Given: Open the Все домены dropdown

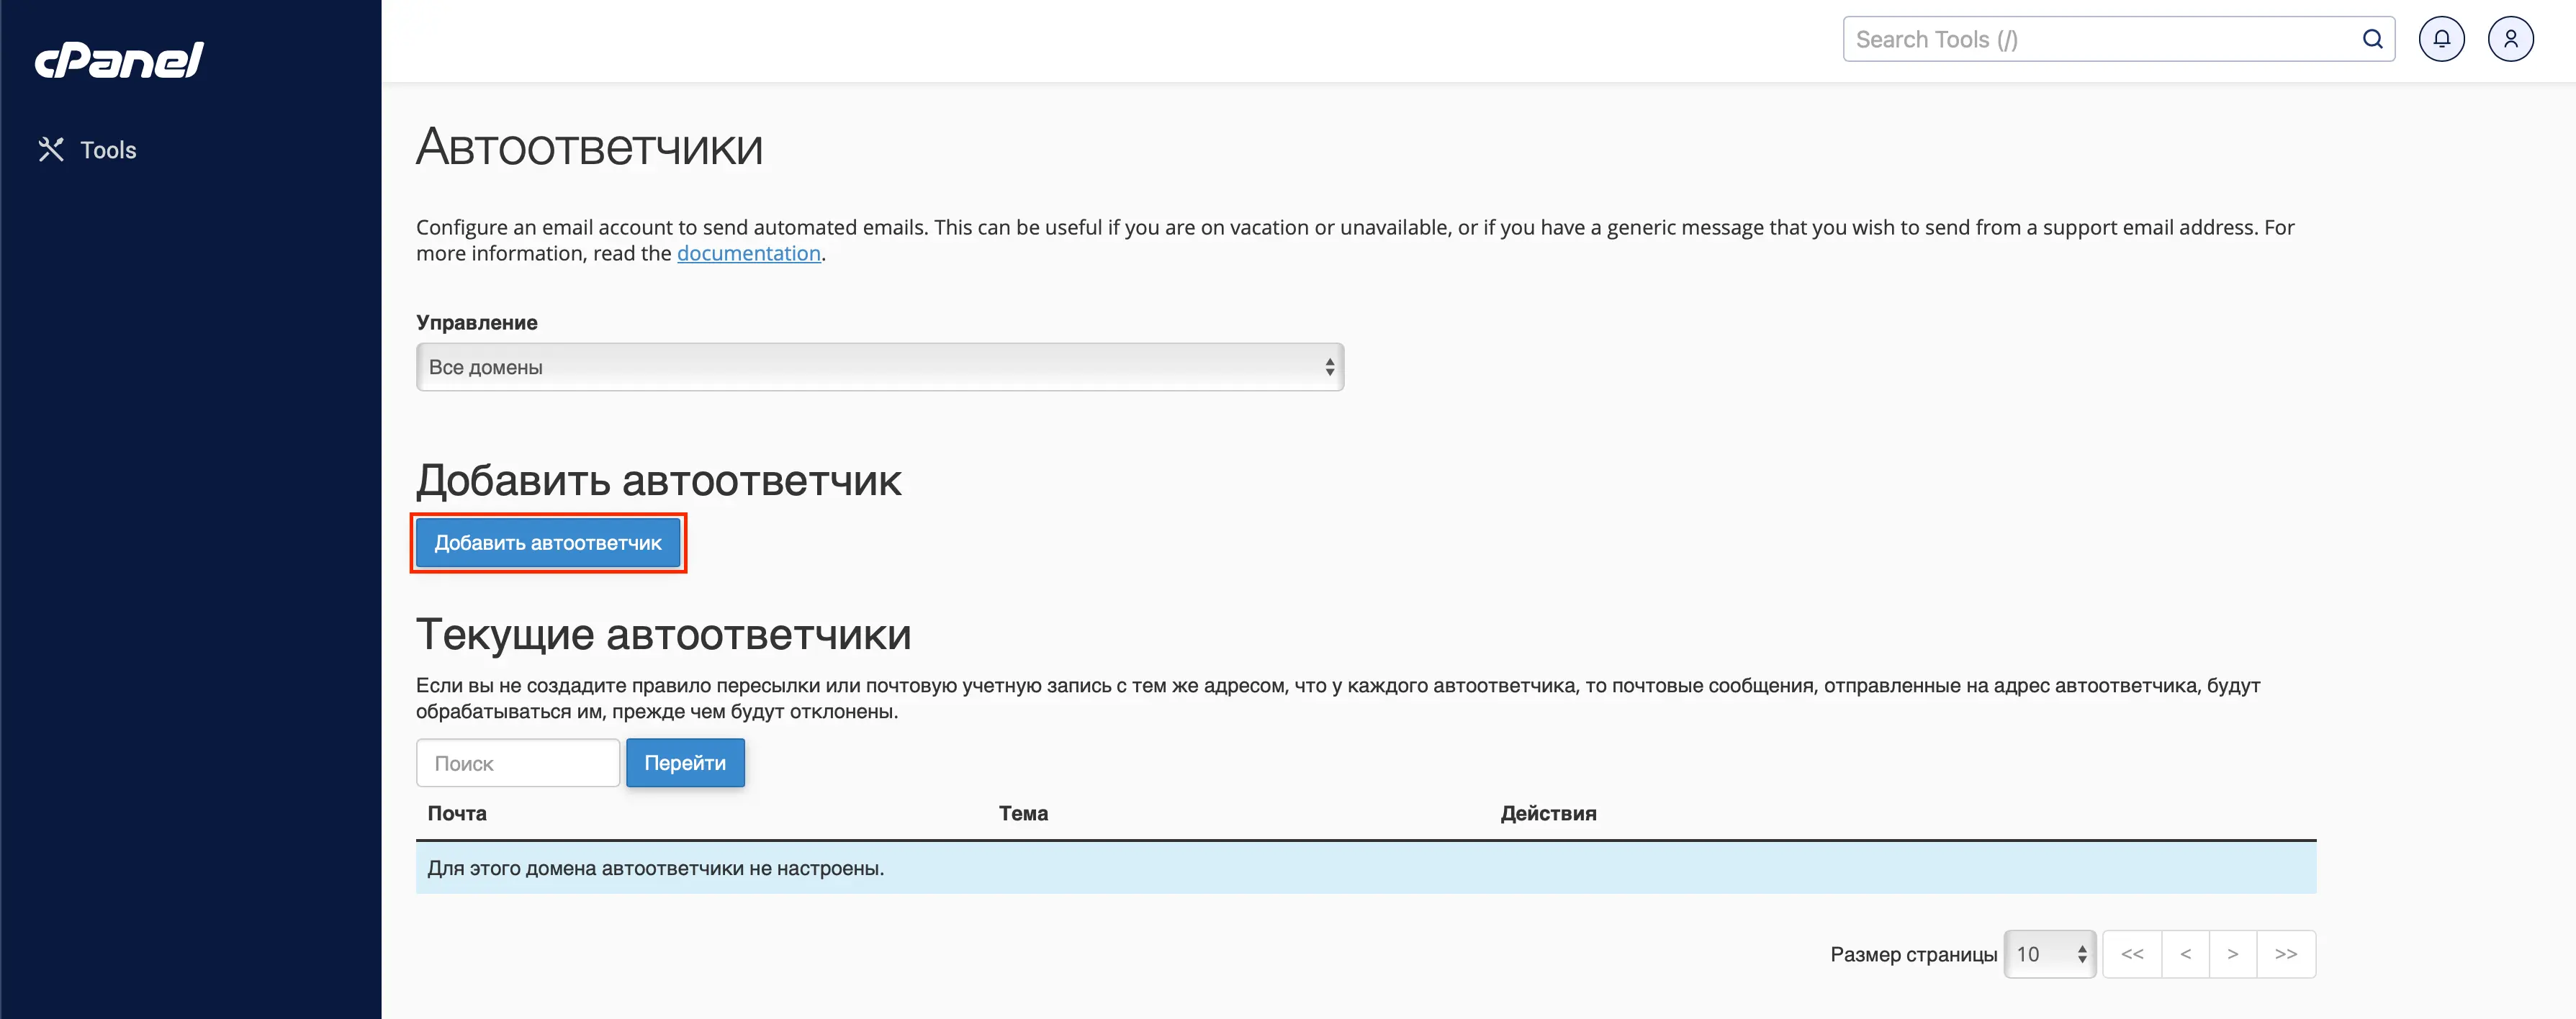Looking at the screenshot, I should (x=879, y=367).
